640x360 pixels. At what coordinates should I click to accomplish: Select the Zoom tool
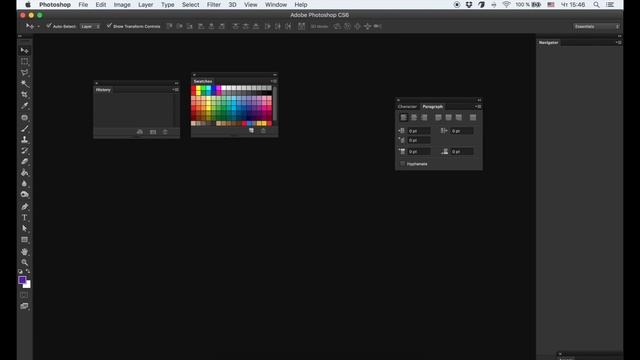click(24, 262)
